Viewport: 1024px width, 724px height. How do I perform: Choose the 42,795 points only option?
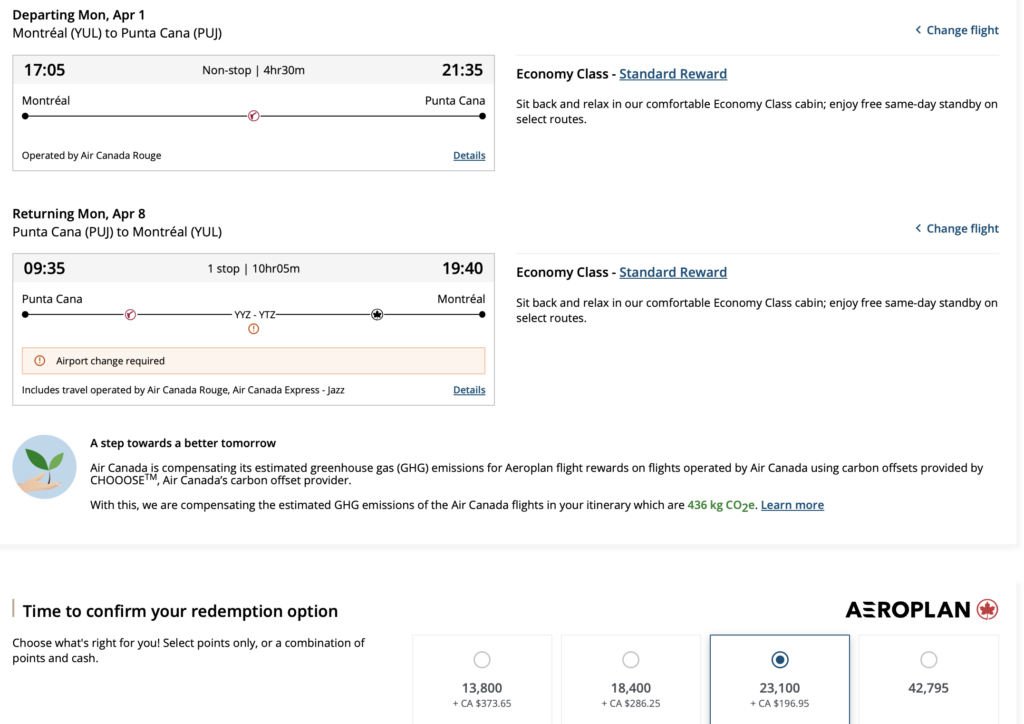929,660
